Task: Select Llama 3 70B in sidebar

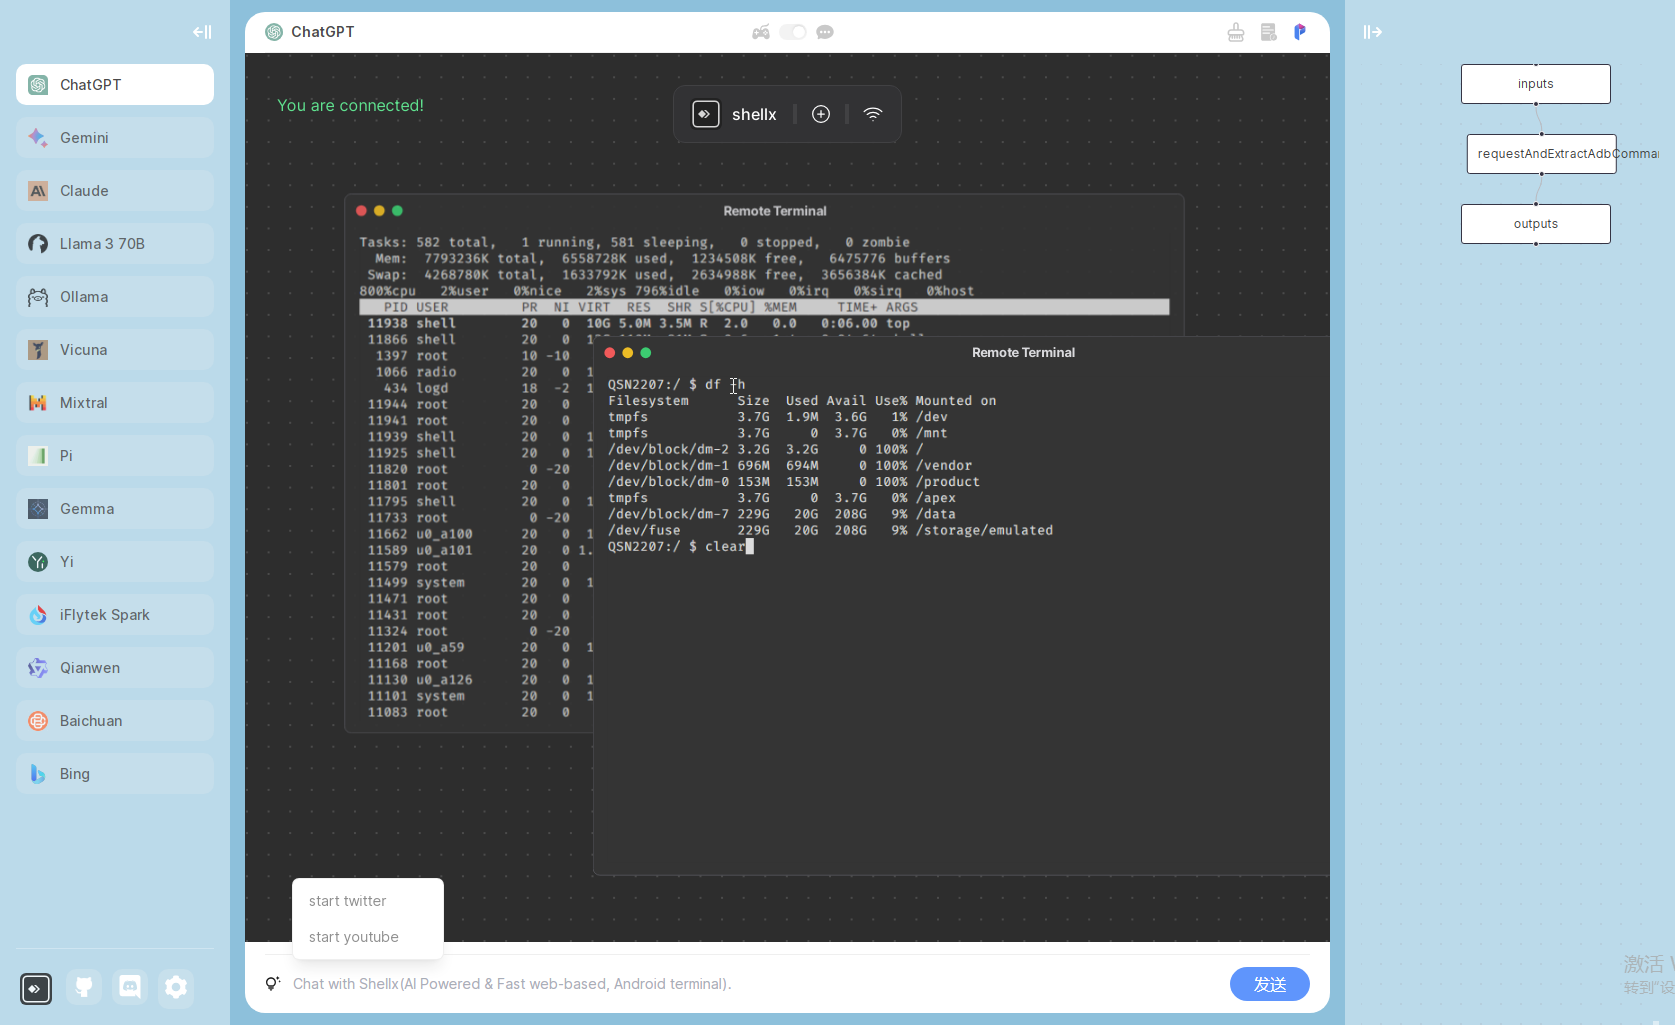Action: pos(115,244)
